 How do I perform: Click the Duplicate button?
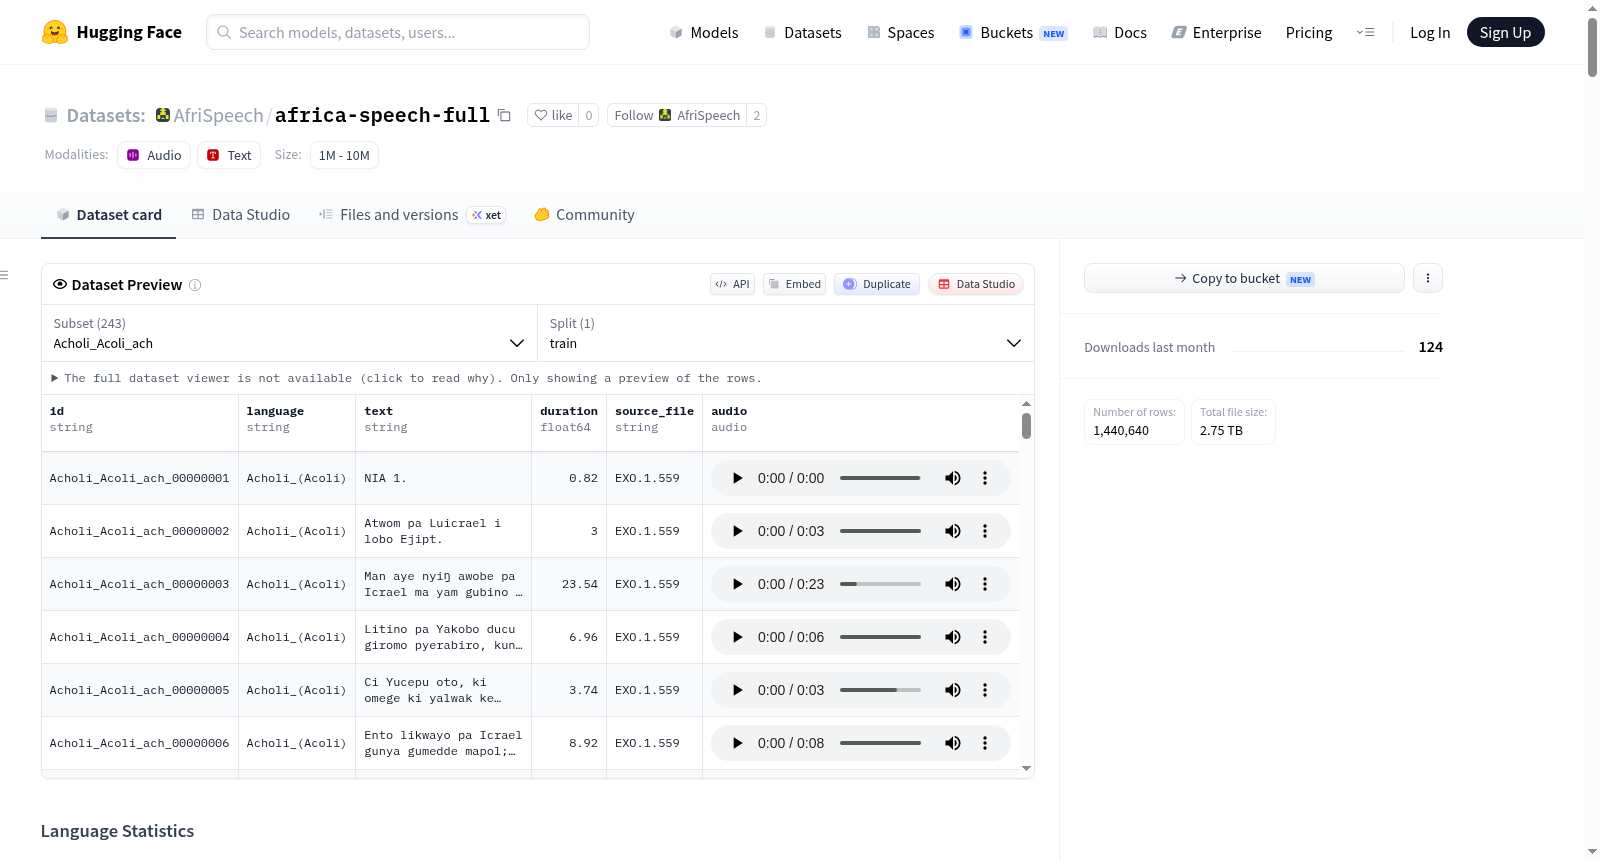point(877,284)
